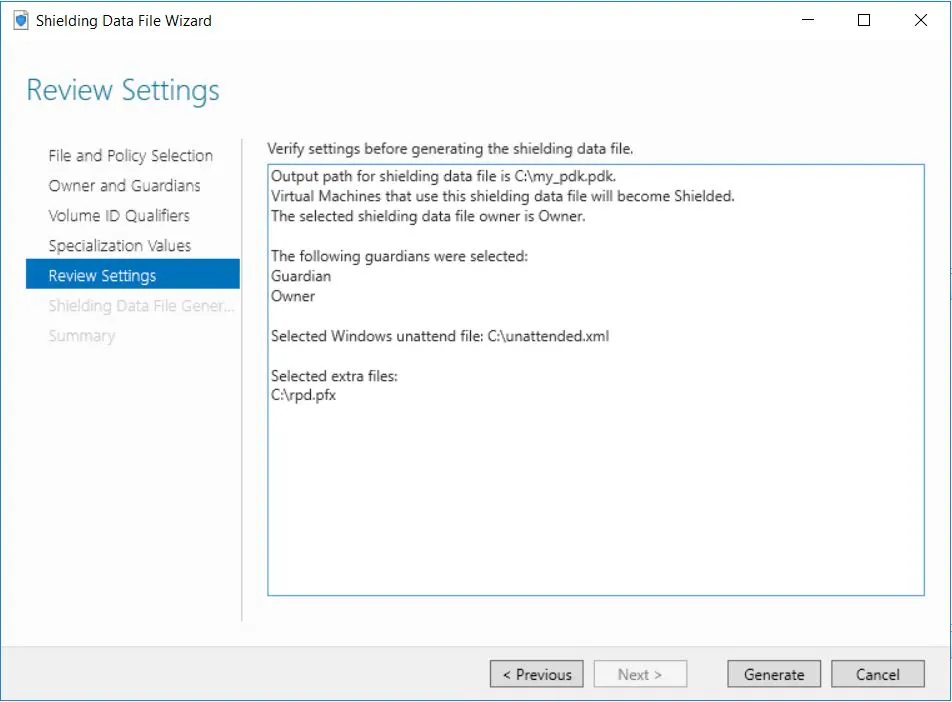
Task: Click the unattend file line C:\unattended.xml
Action: (x=440, y=336)
